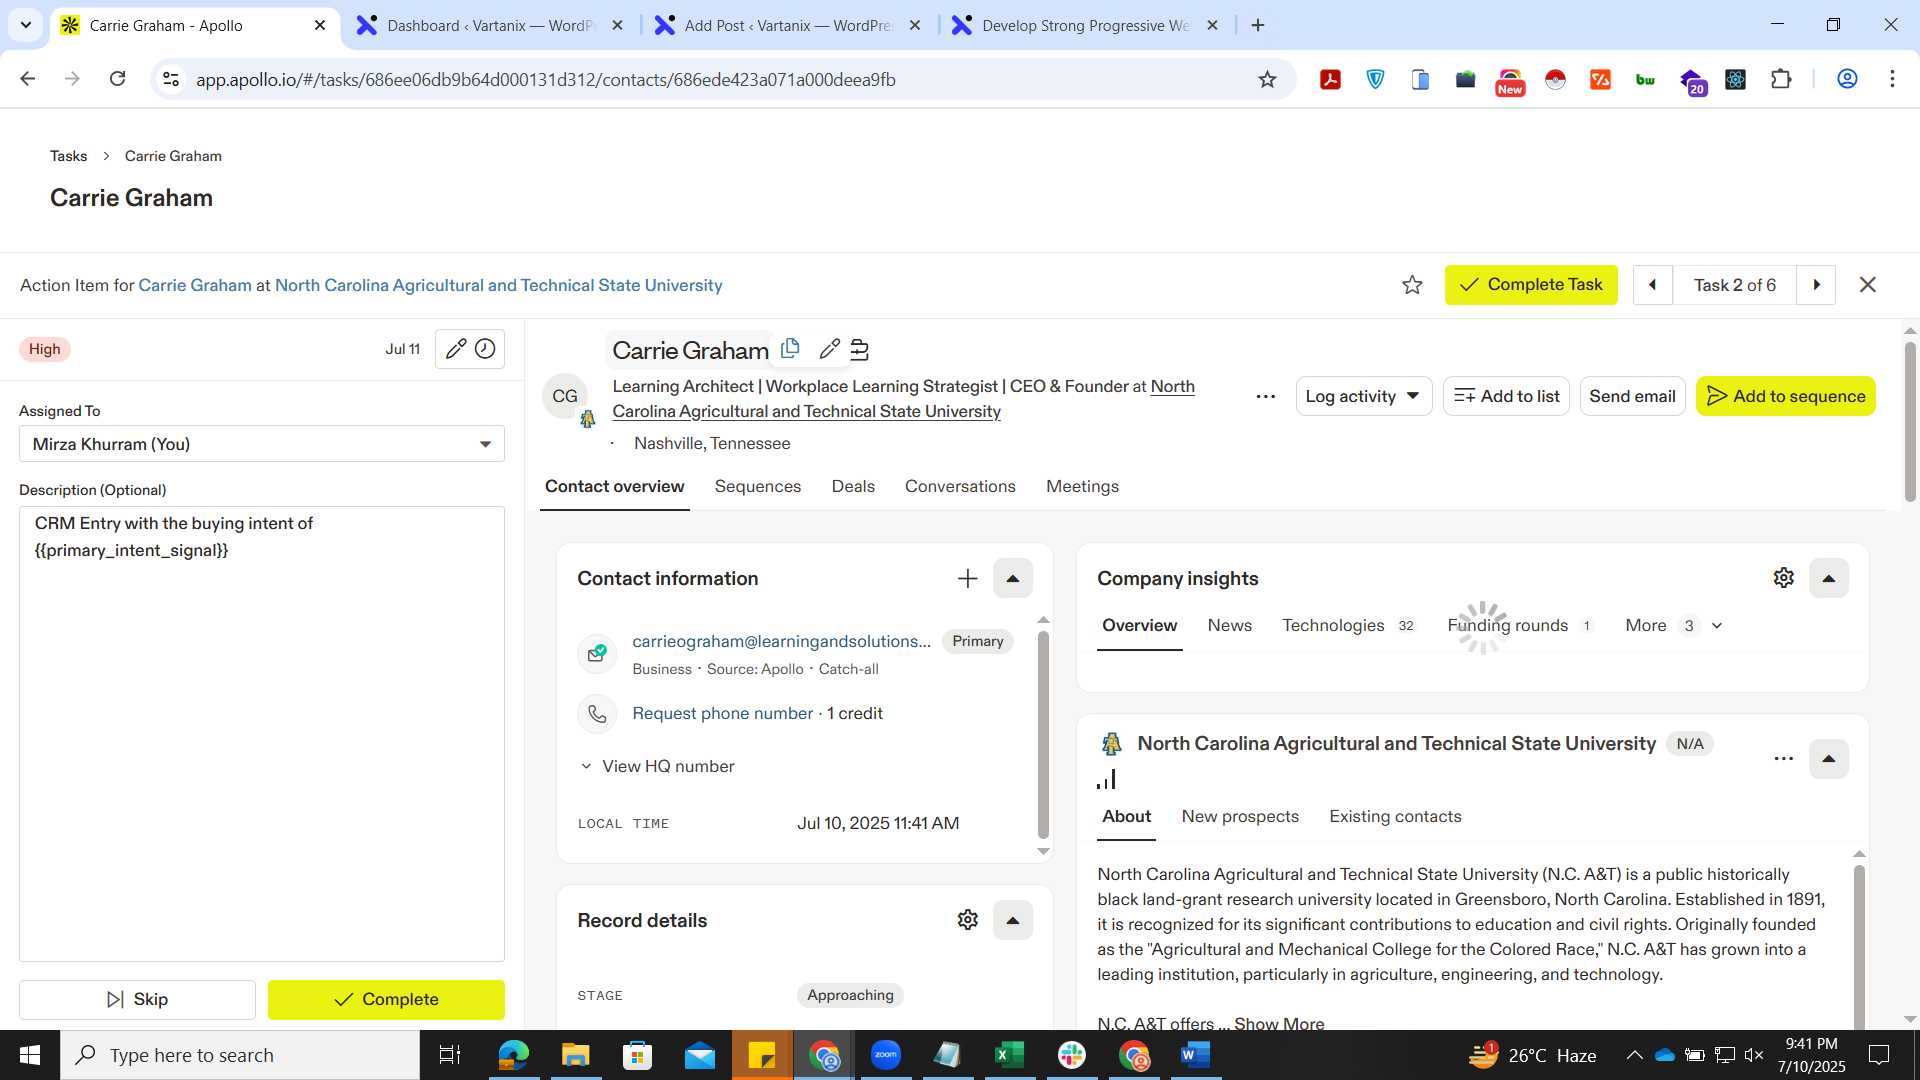Switch to the Meetings tab
This screenshot has width=1920, height=1080.
point(1082,486)
